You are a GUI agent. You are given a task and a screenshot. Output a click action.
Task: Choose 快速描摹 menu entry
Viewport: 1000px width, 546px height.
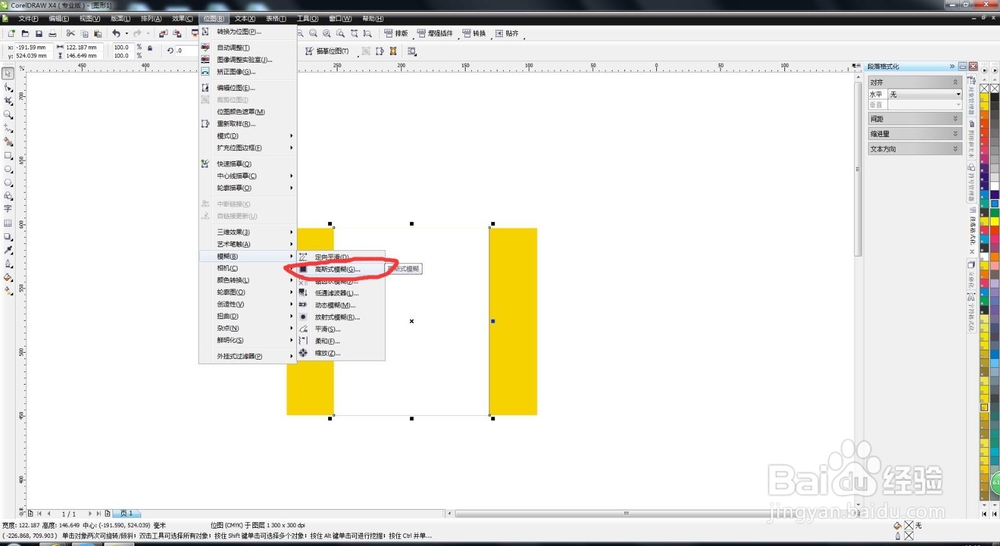coord(247,164)
